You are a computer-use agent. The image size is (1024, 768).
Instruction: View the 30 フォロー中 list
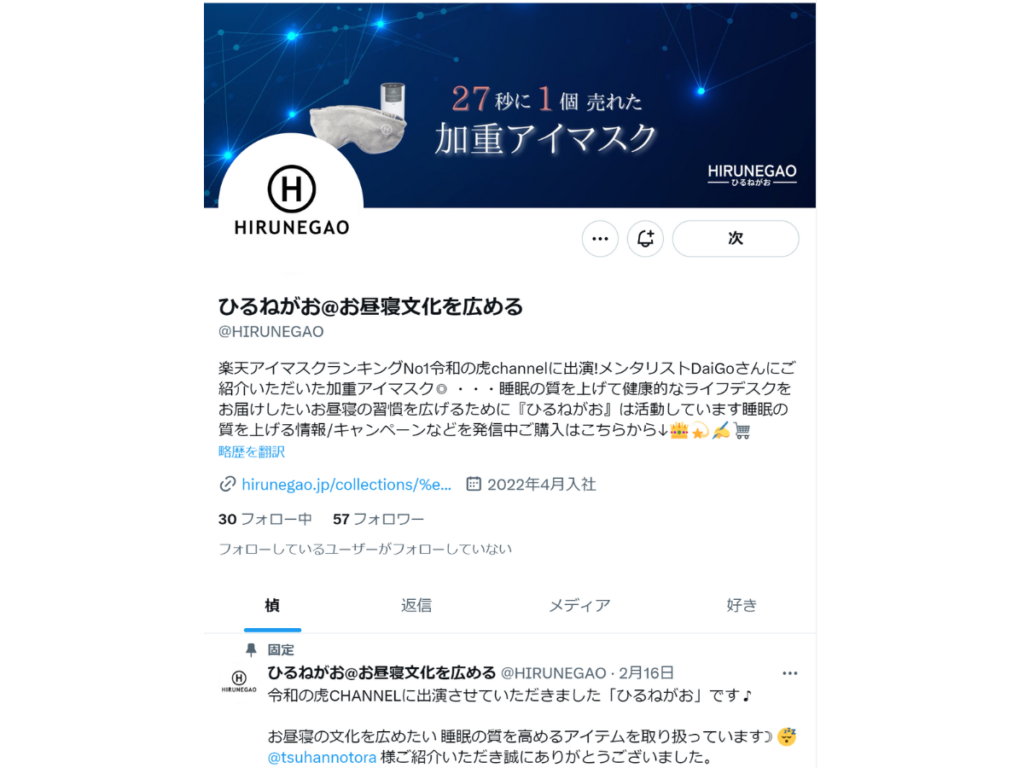pyautogui.click(x=264, y=519)
